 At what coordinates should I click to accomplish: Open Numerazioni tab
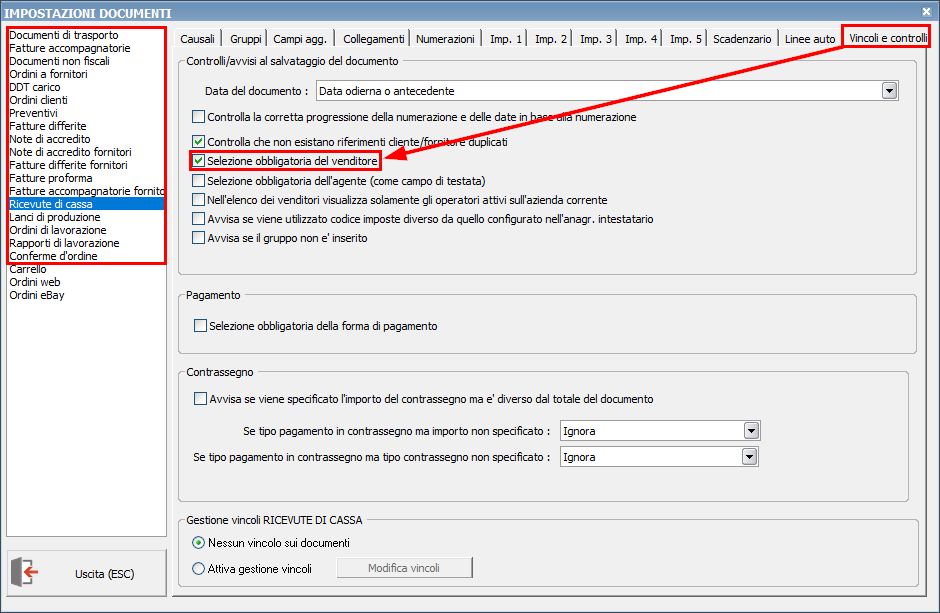[445, 38]
